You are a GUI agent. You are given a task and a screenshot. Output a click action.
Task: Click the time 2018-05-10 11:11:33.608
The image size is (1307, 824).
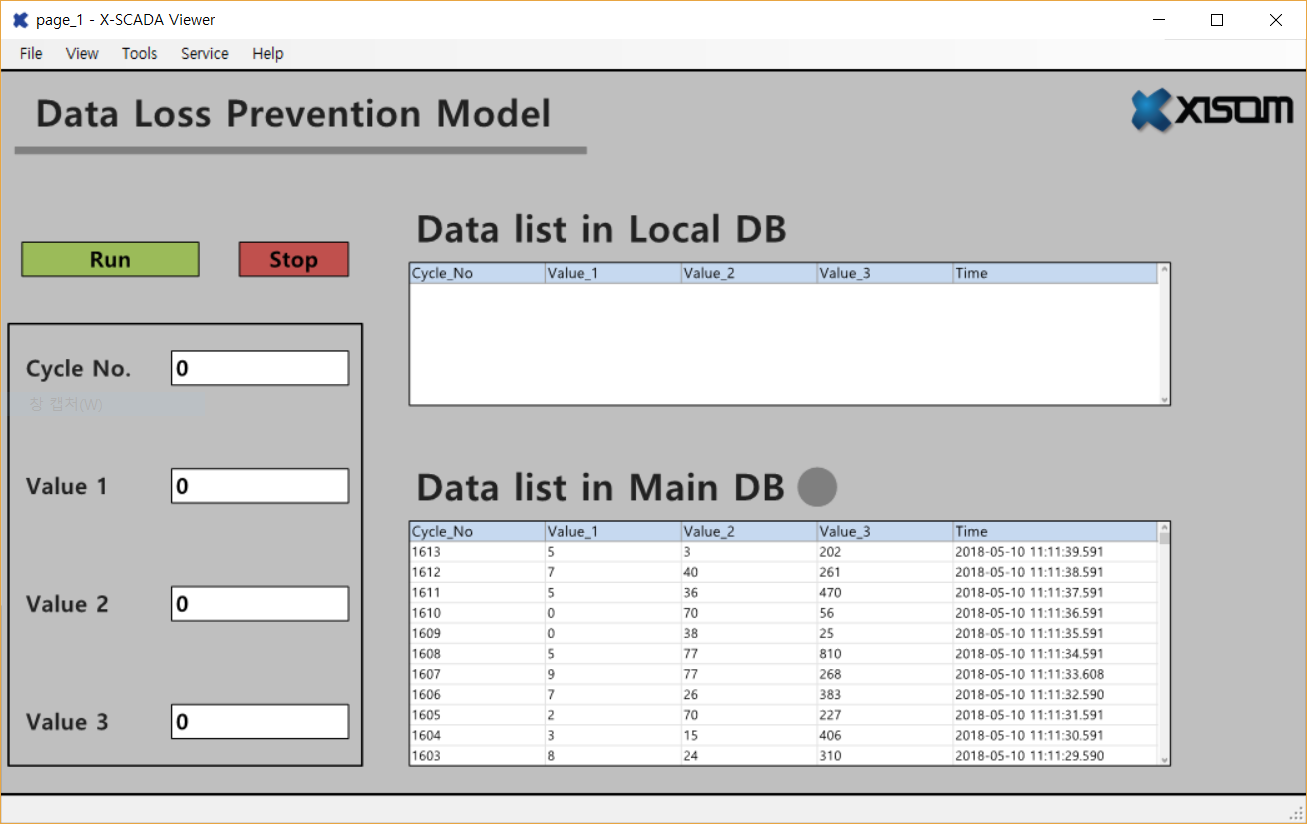tap(1030, 674)
